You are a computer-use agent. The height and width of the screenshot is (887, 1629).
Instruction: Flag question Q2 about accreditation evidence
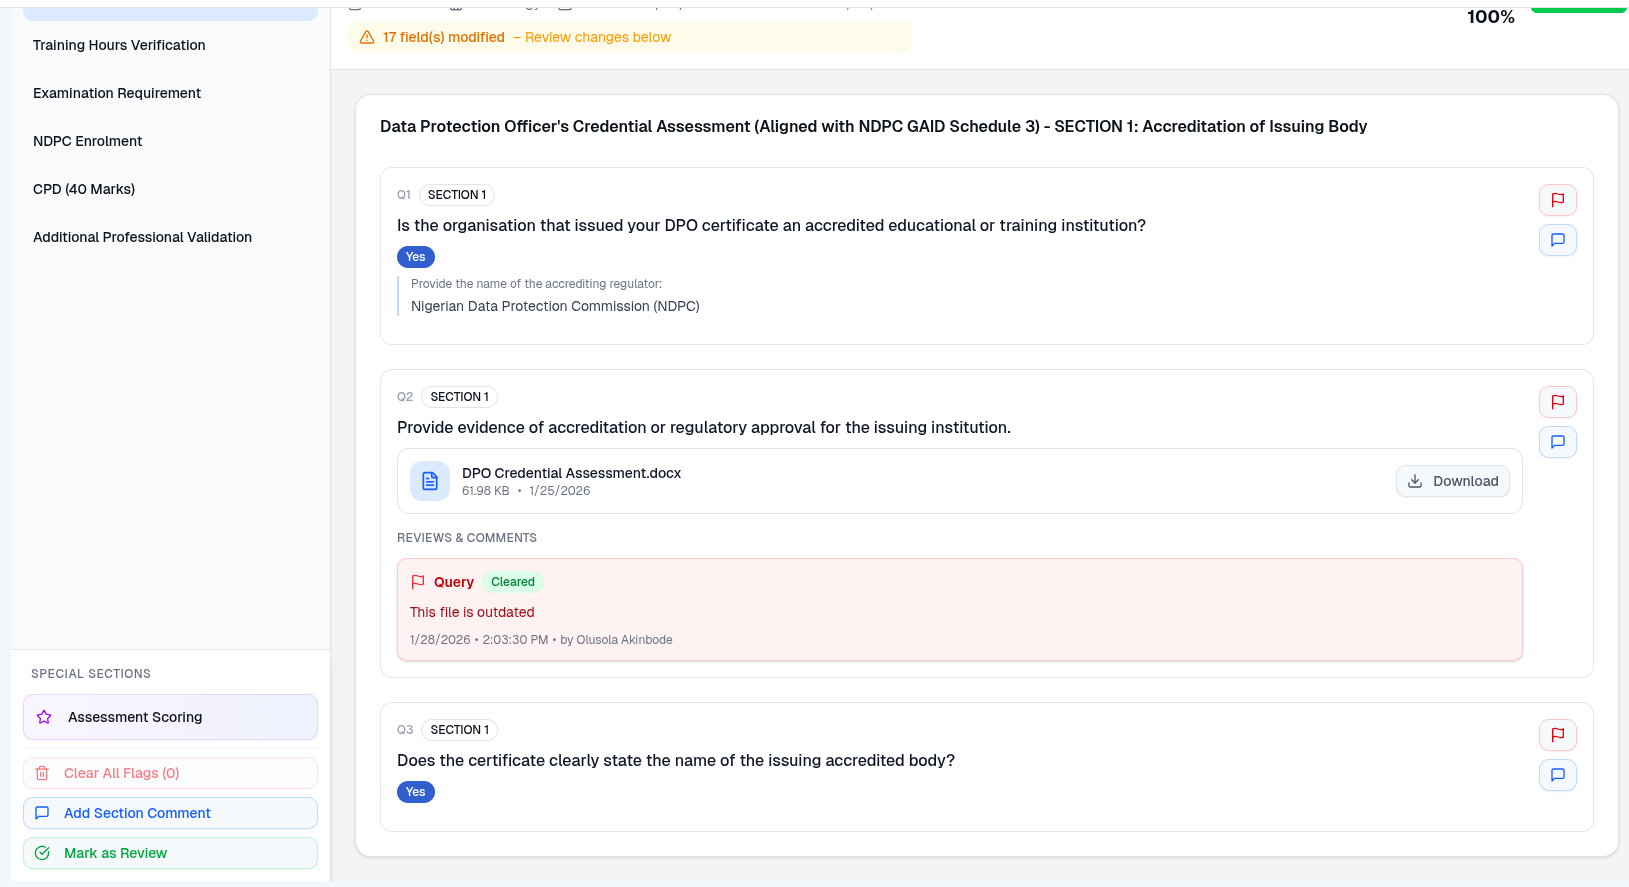point(1557,402)
